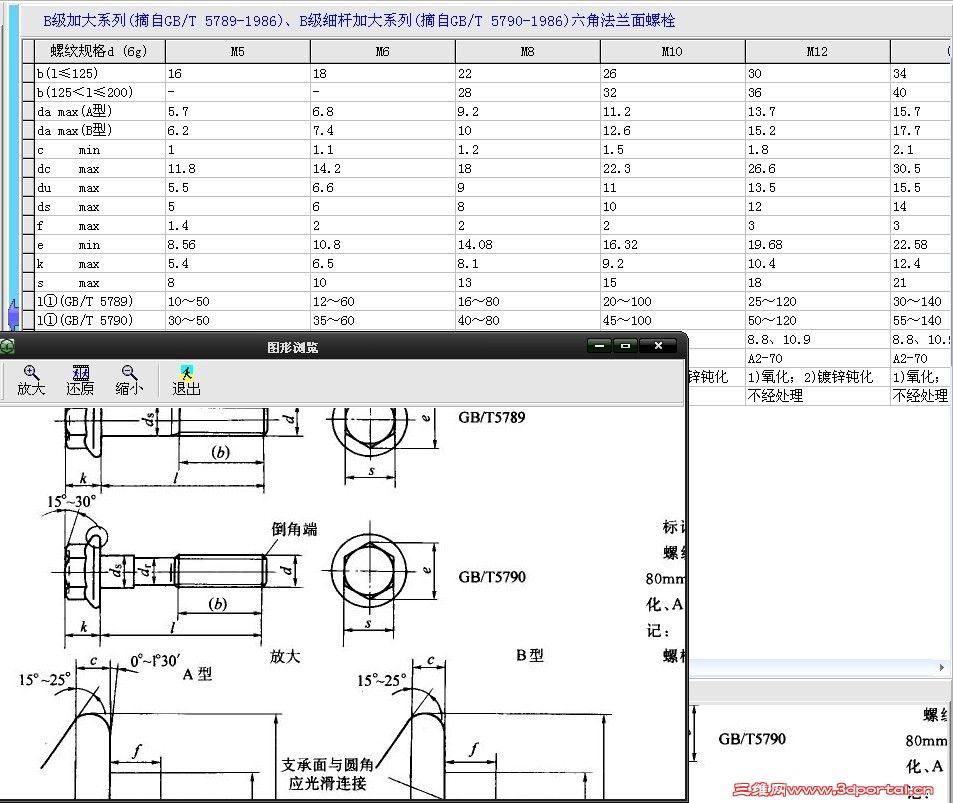The width and height of the screenshot is (953, 803).
Task: Select the ds max row label
Action: click(x=100, y=206)
